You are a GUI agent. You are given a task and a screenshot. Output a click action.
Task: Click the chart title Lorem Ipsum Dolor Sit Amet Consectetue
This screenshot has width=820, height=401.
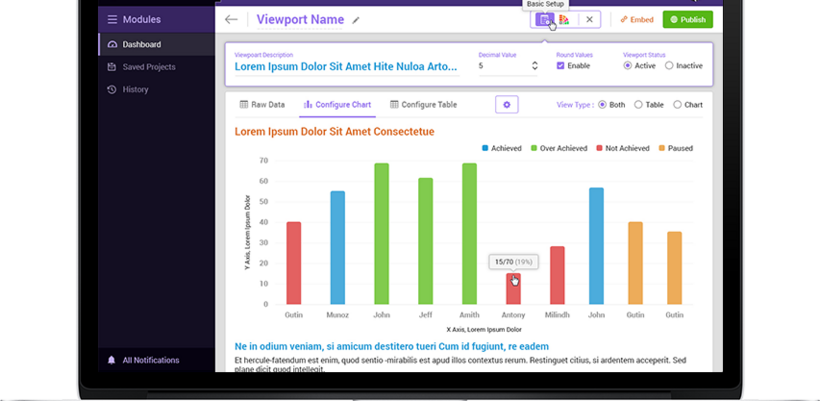[334, 132]
